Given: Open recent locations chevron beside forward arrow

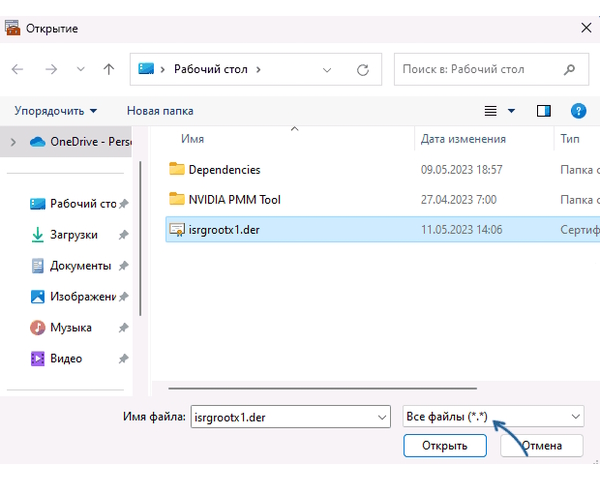Looking at the screenshot, I should pos(80,69).
